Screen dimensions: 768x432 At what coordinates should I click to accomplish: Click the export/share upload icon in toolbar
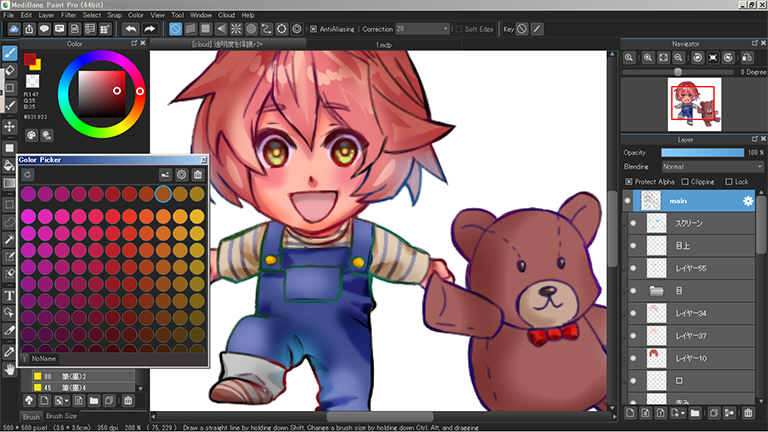[29, 29]
